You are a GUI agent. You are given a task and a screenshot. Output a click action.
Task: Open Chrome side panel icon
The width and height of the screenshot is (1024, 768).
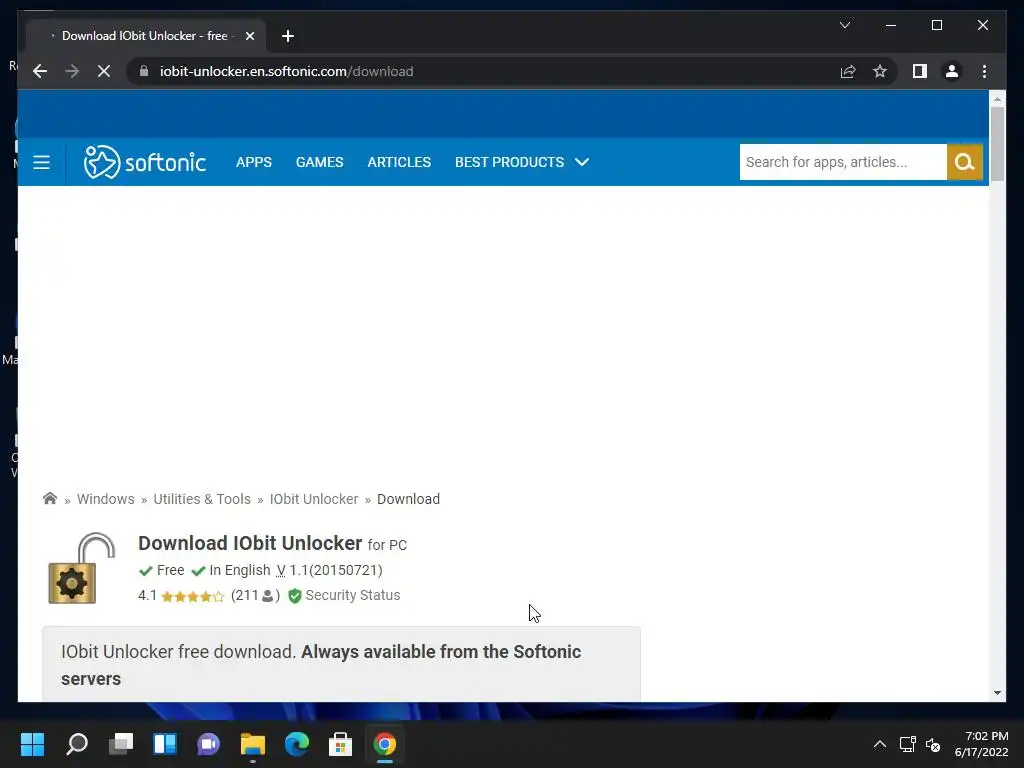pos(920,71)
